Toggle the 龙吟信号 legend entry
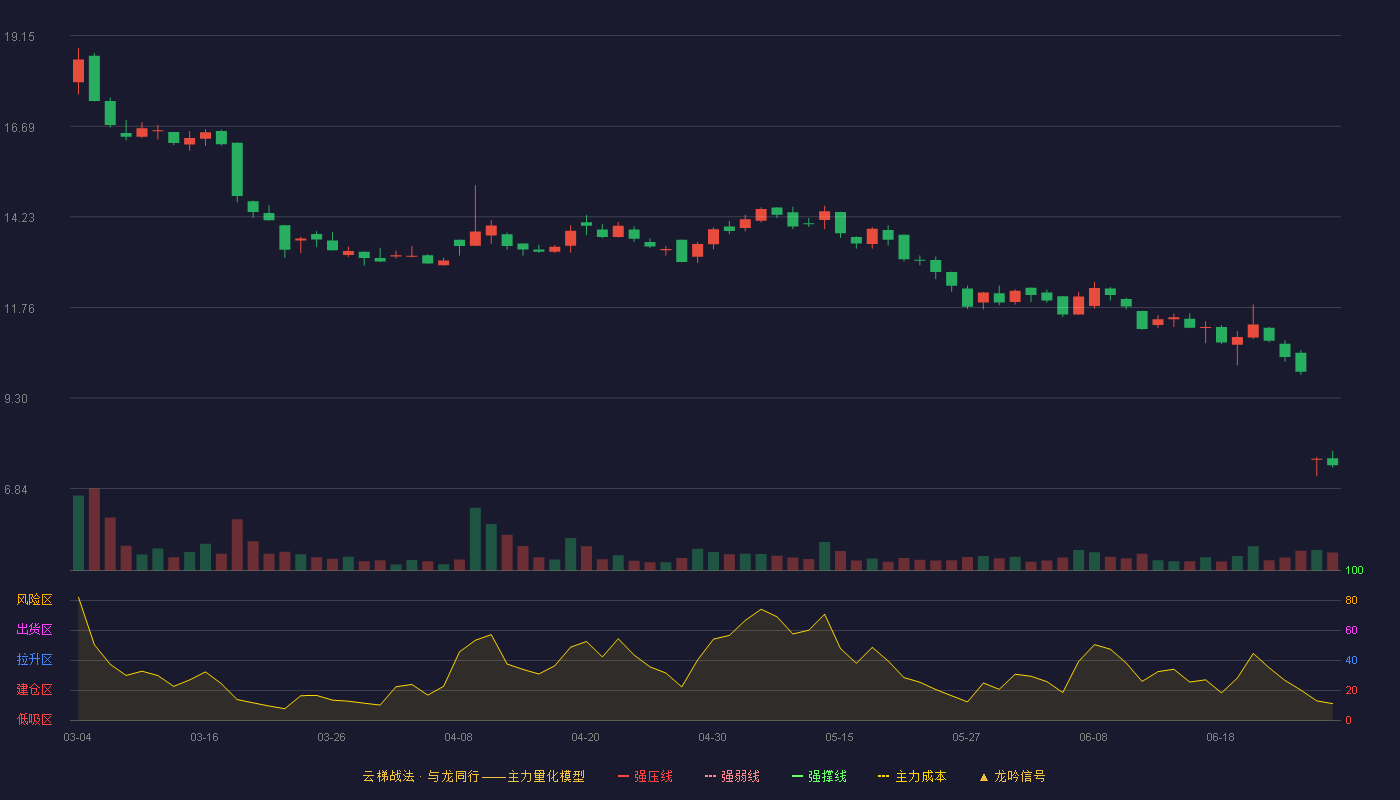This screenshot has width=1400, height=800. (x=1011, y=776)
